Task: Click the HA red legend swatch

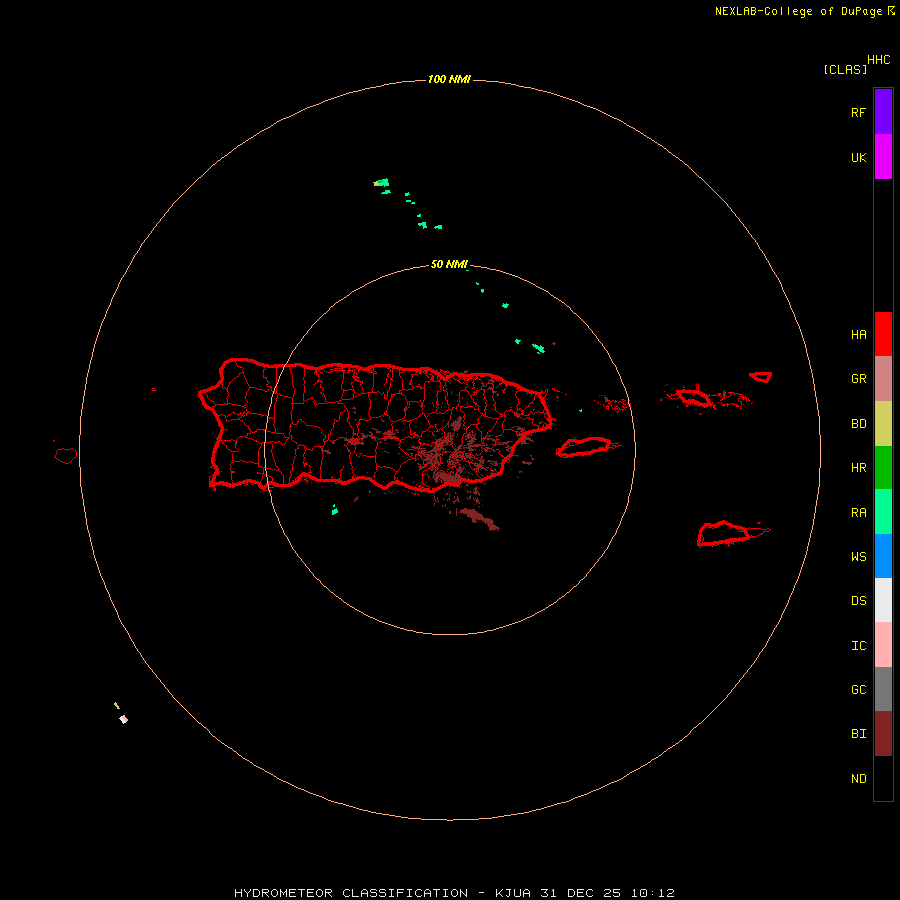Action: click(883, 334)
